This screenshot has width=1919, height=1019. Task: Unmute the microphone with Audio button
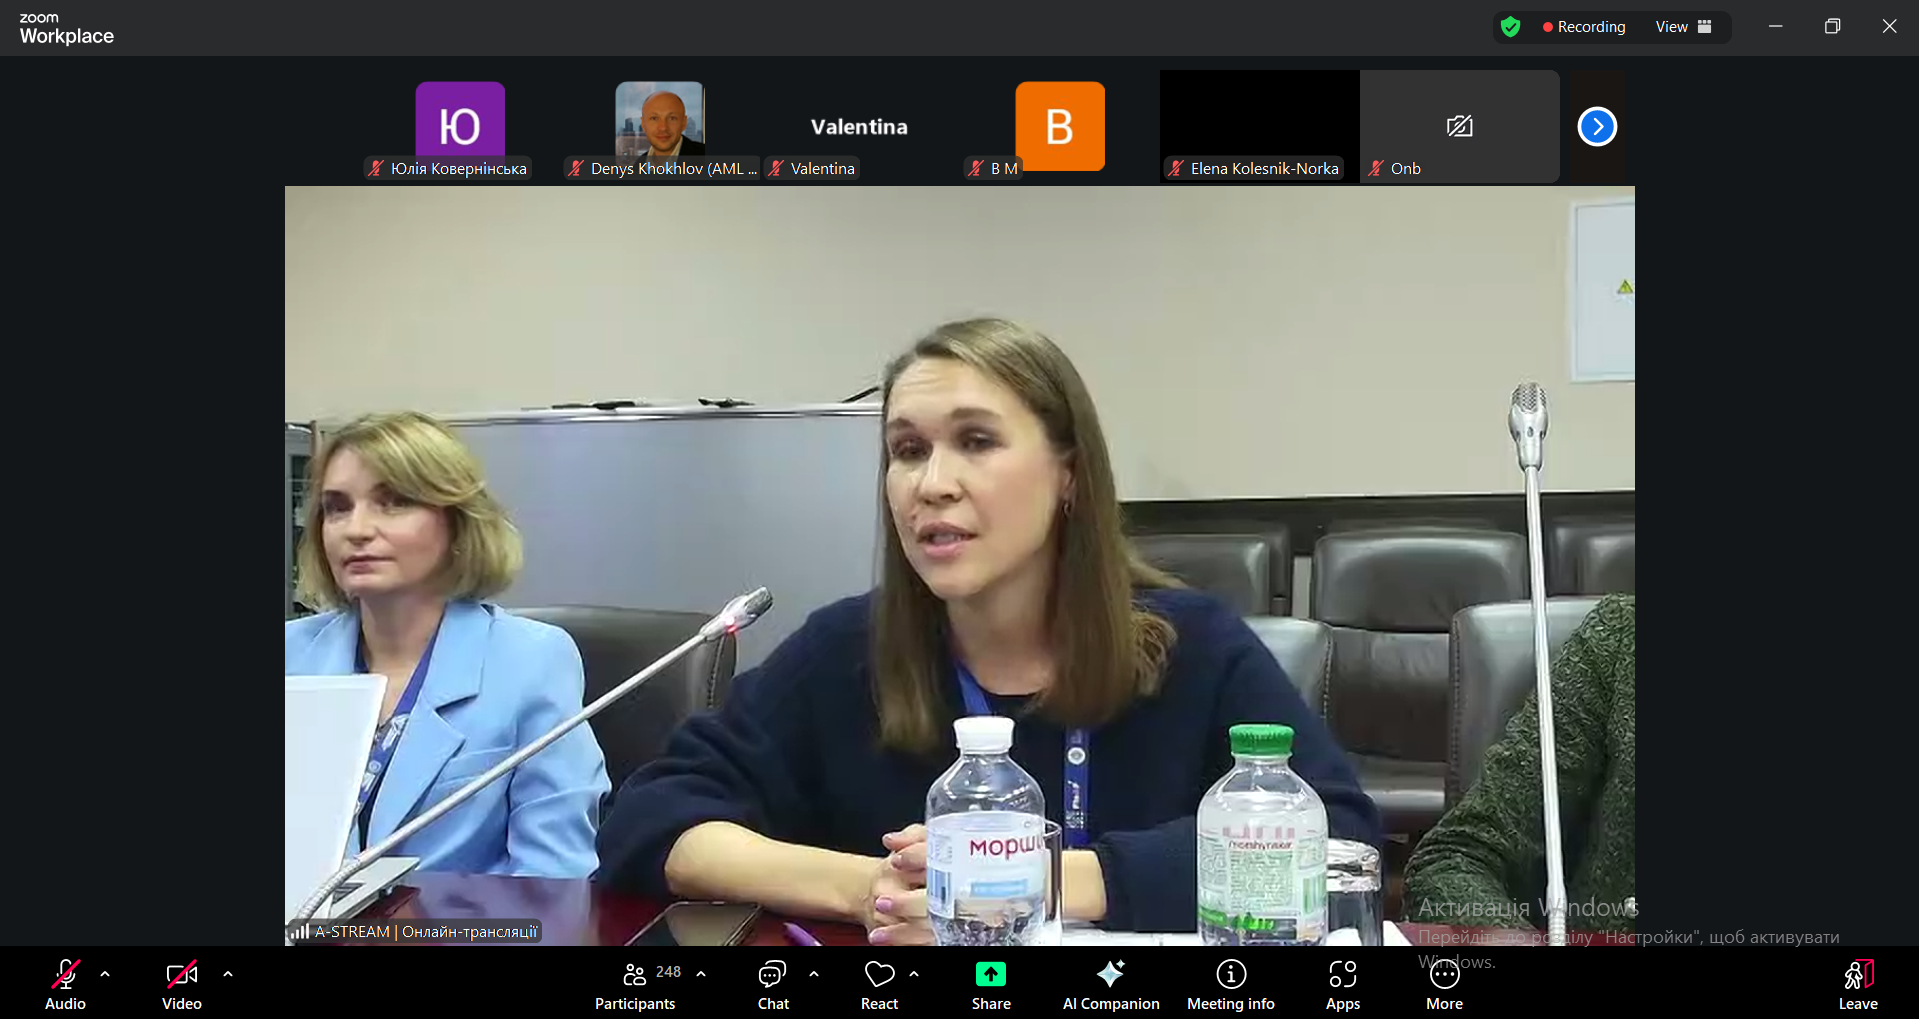tap(66, 984)
